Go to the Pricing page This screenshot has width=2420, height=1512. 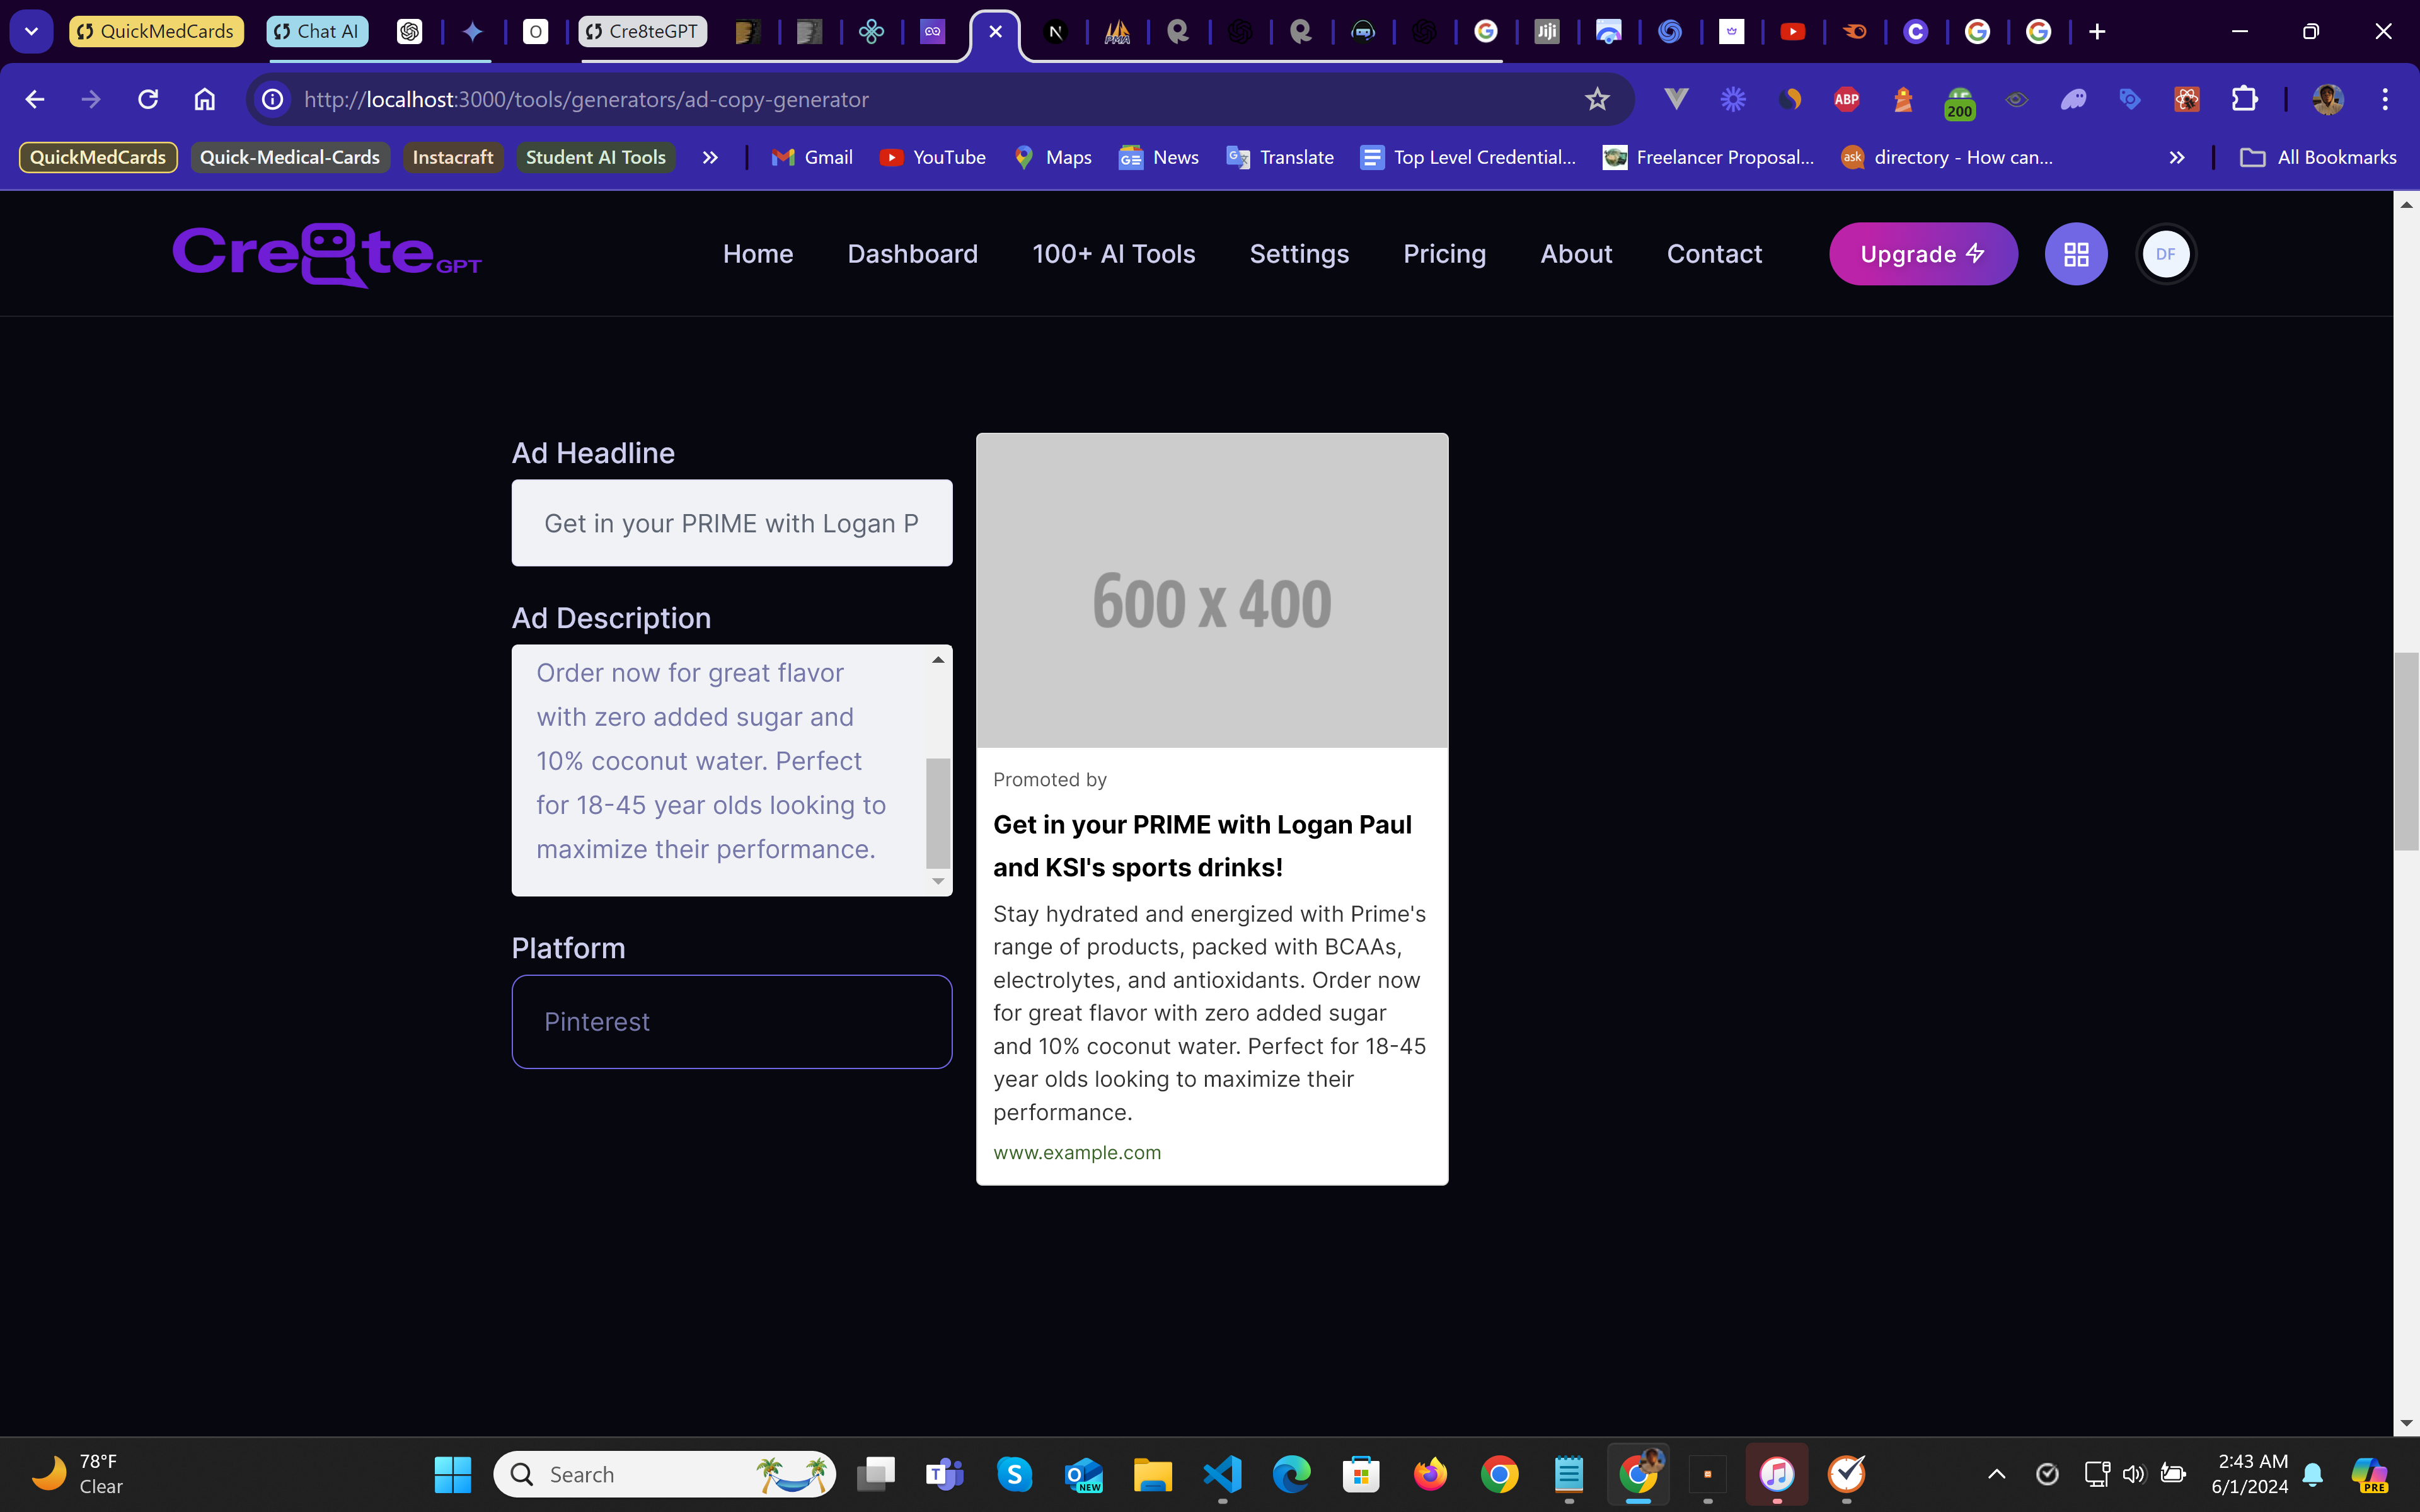1444,254
